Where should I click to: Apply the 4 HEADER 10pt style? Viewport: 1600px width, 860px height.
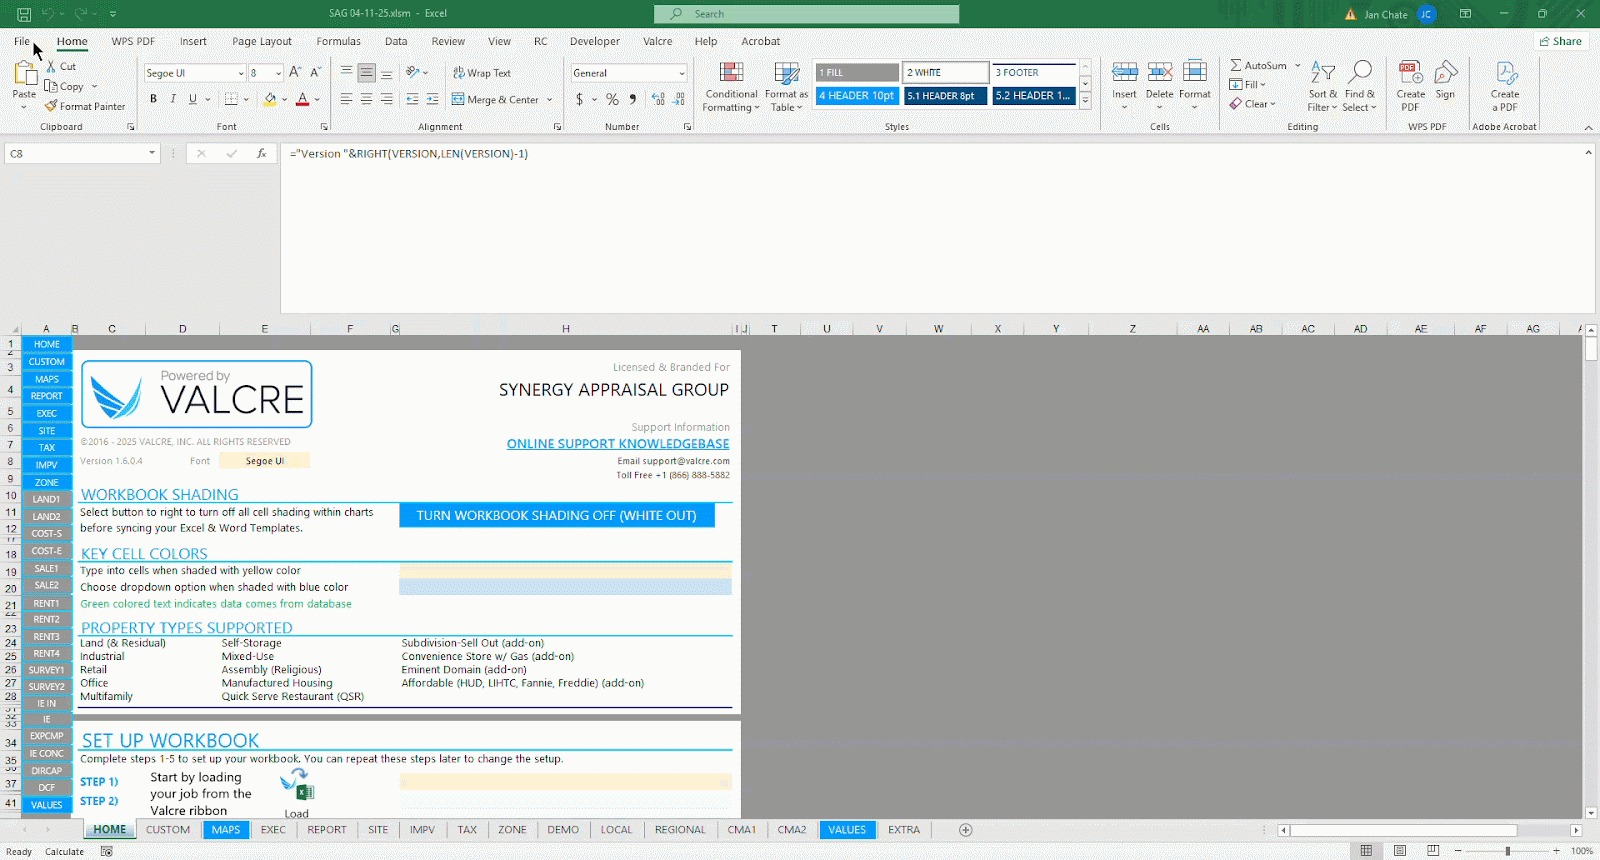[857, 96]
